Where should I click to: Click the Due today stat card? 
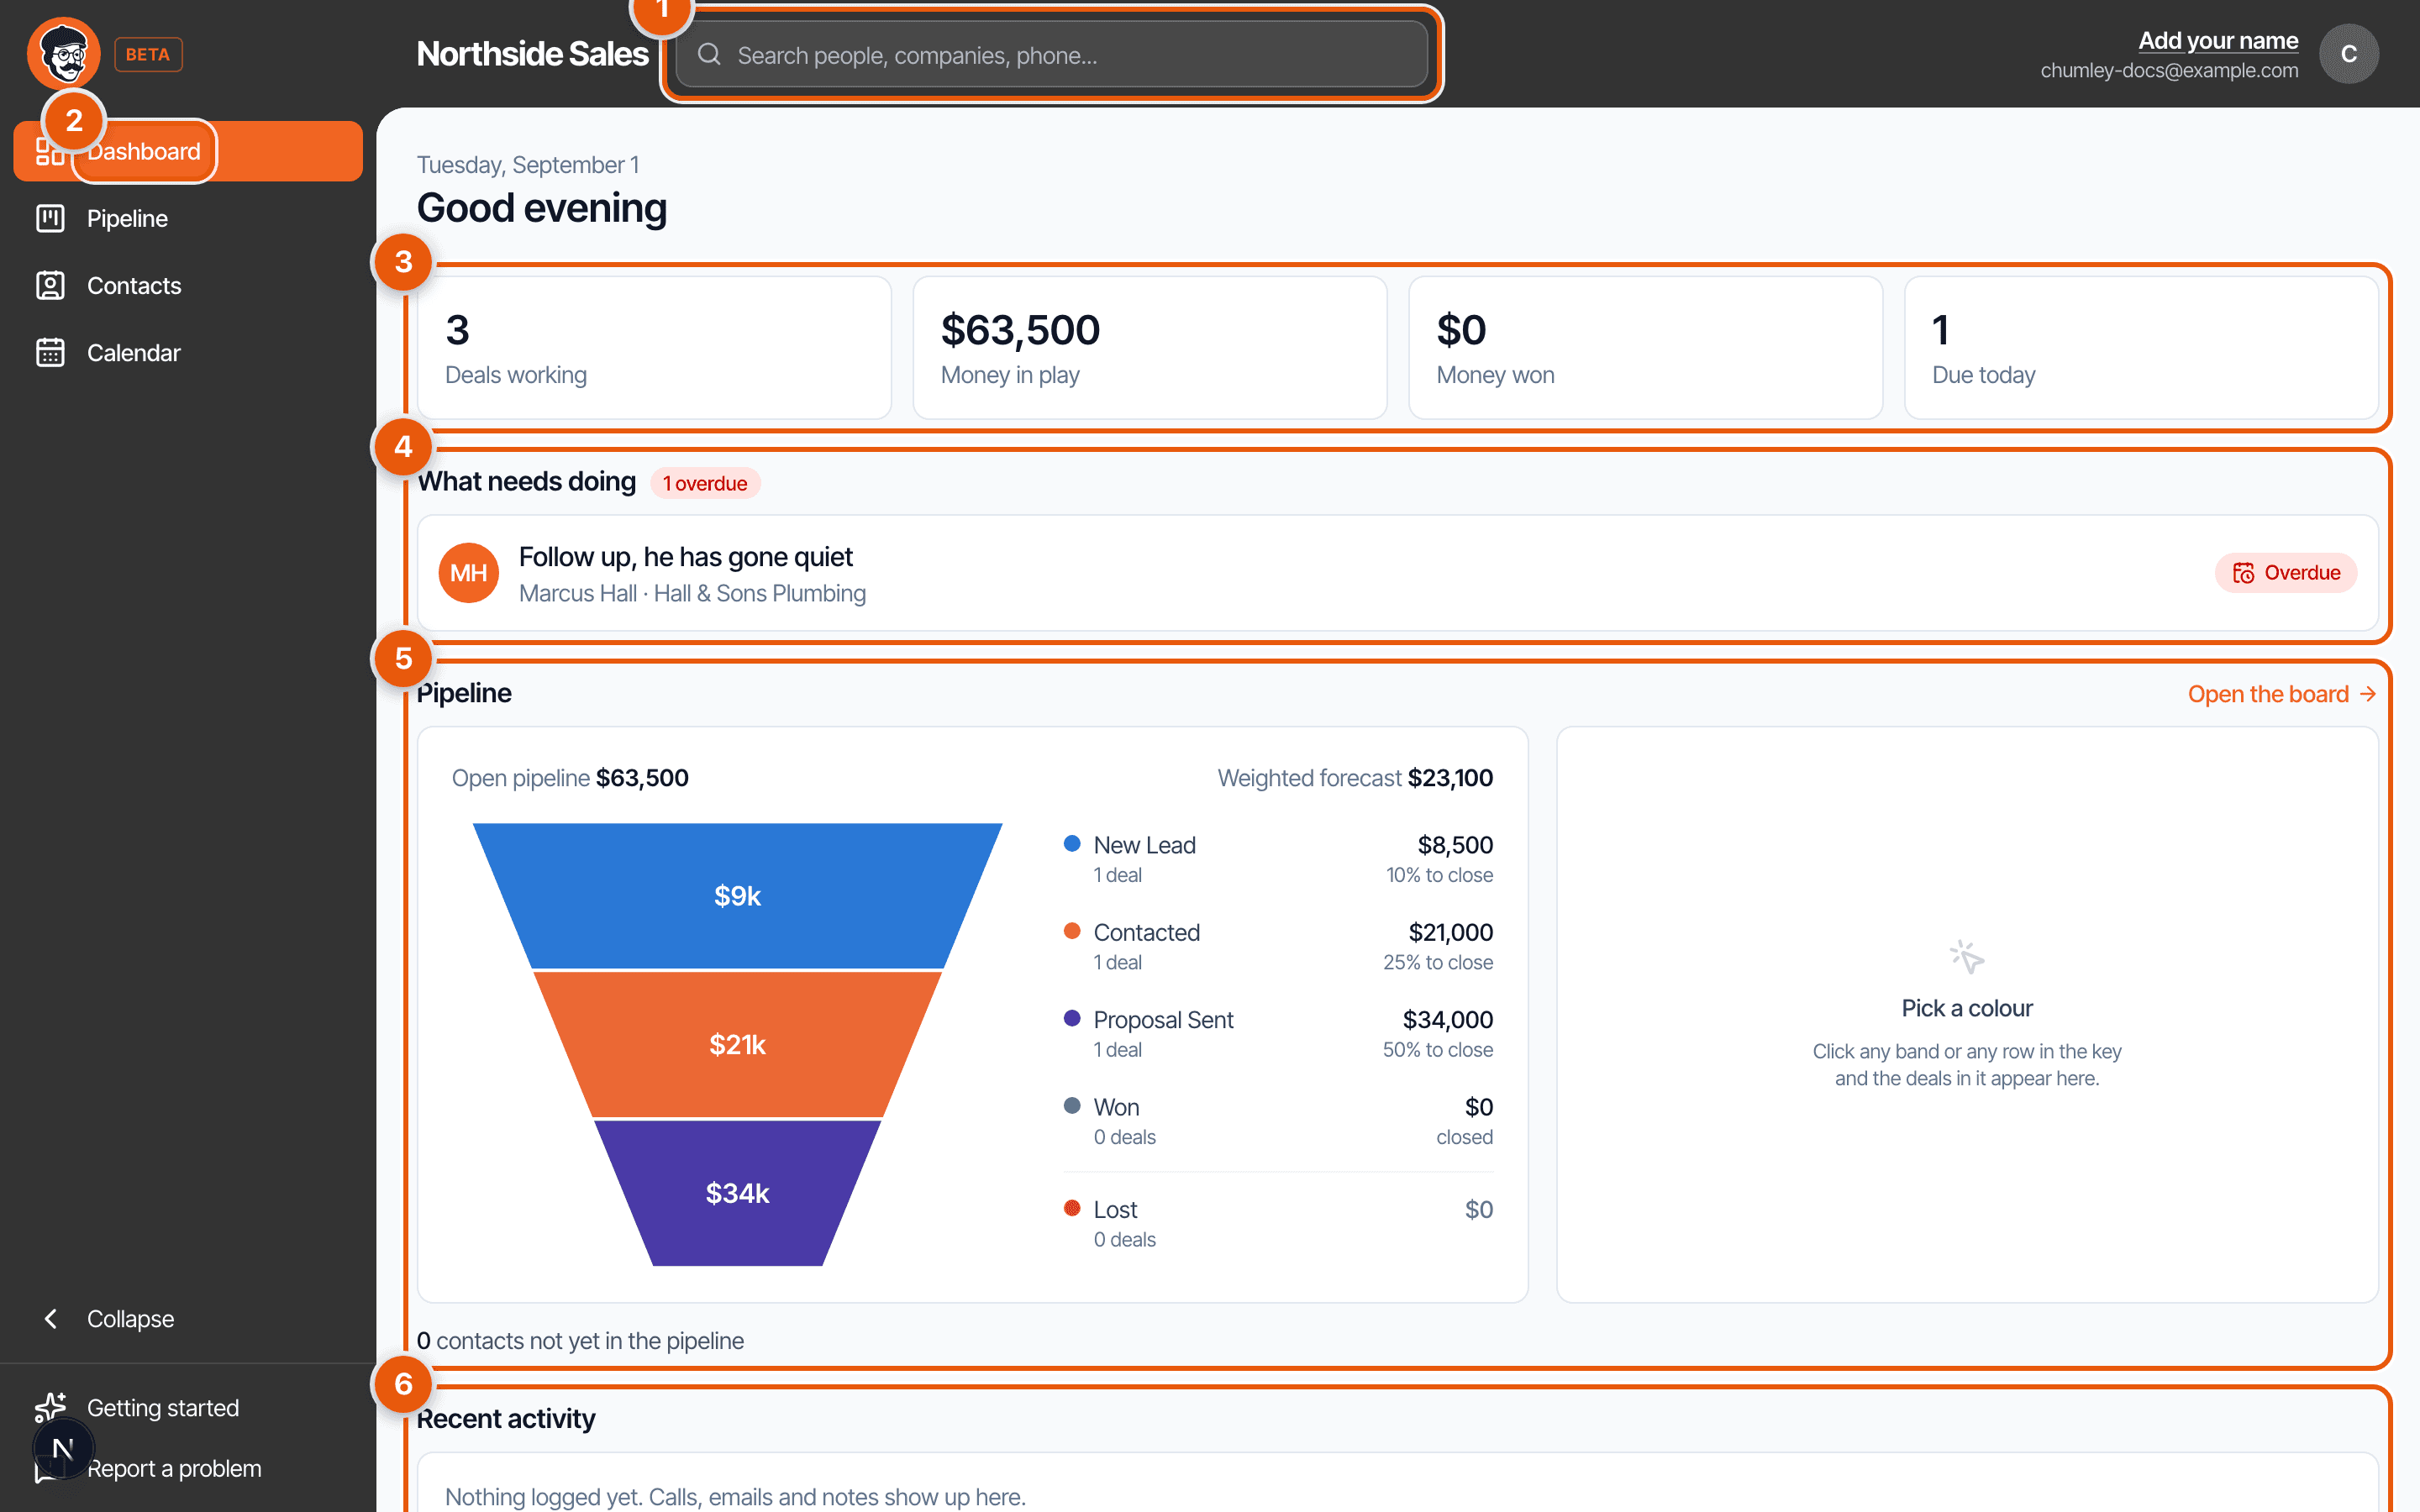(x=2141, y=348)
